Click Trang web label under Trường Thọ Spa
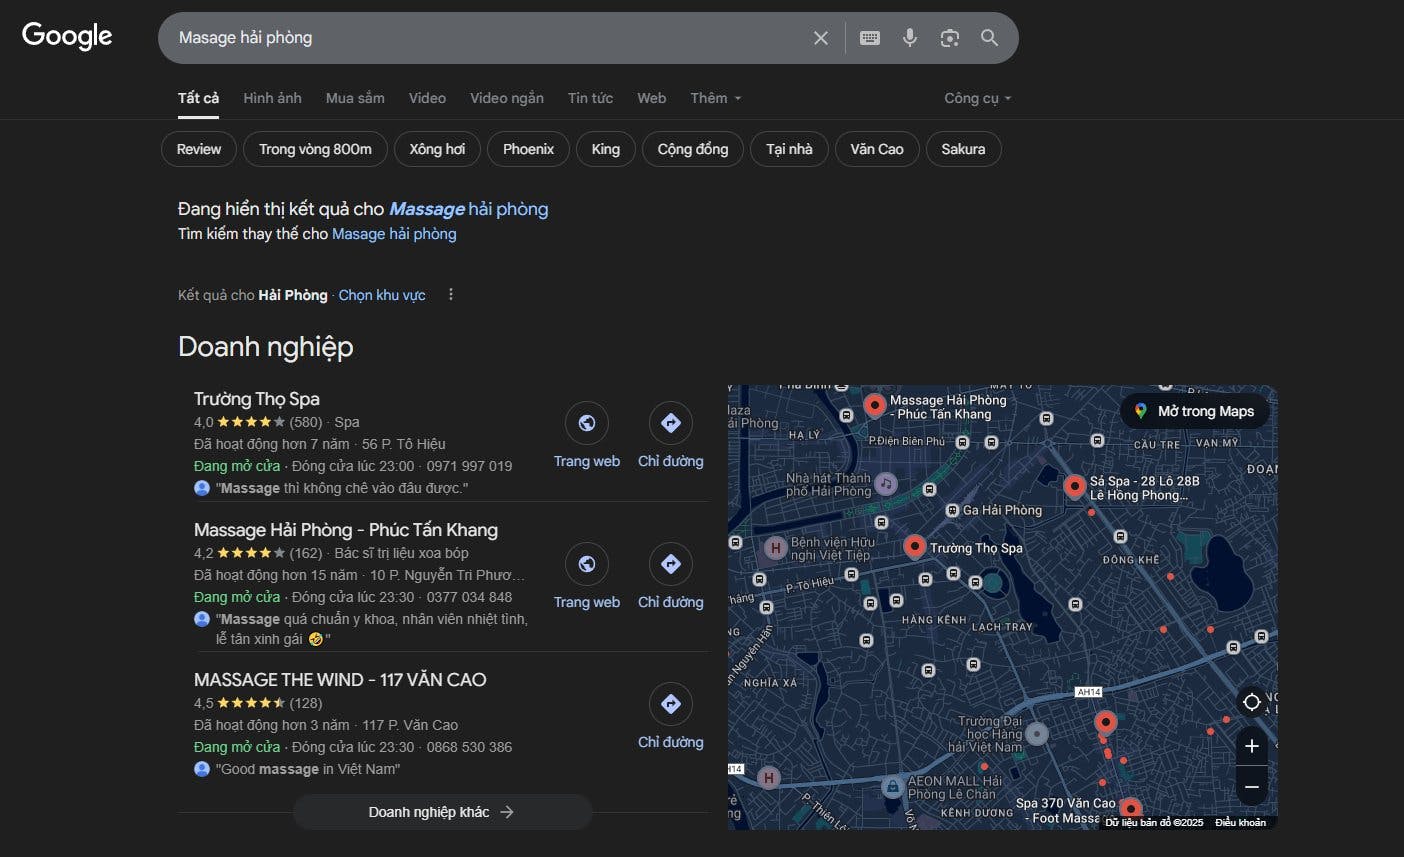The height and width of the screenshot is (857, 1404). pyautogui.click(x=587, y=461)
